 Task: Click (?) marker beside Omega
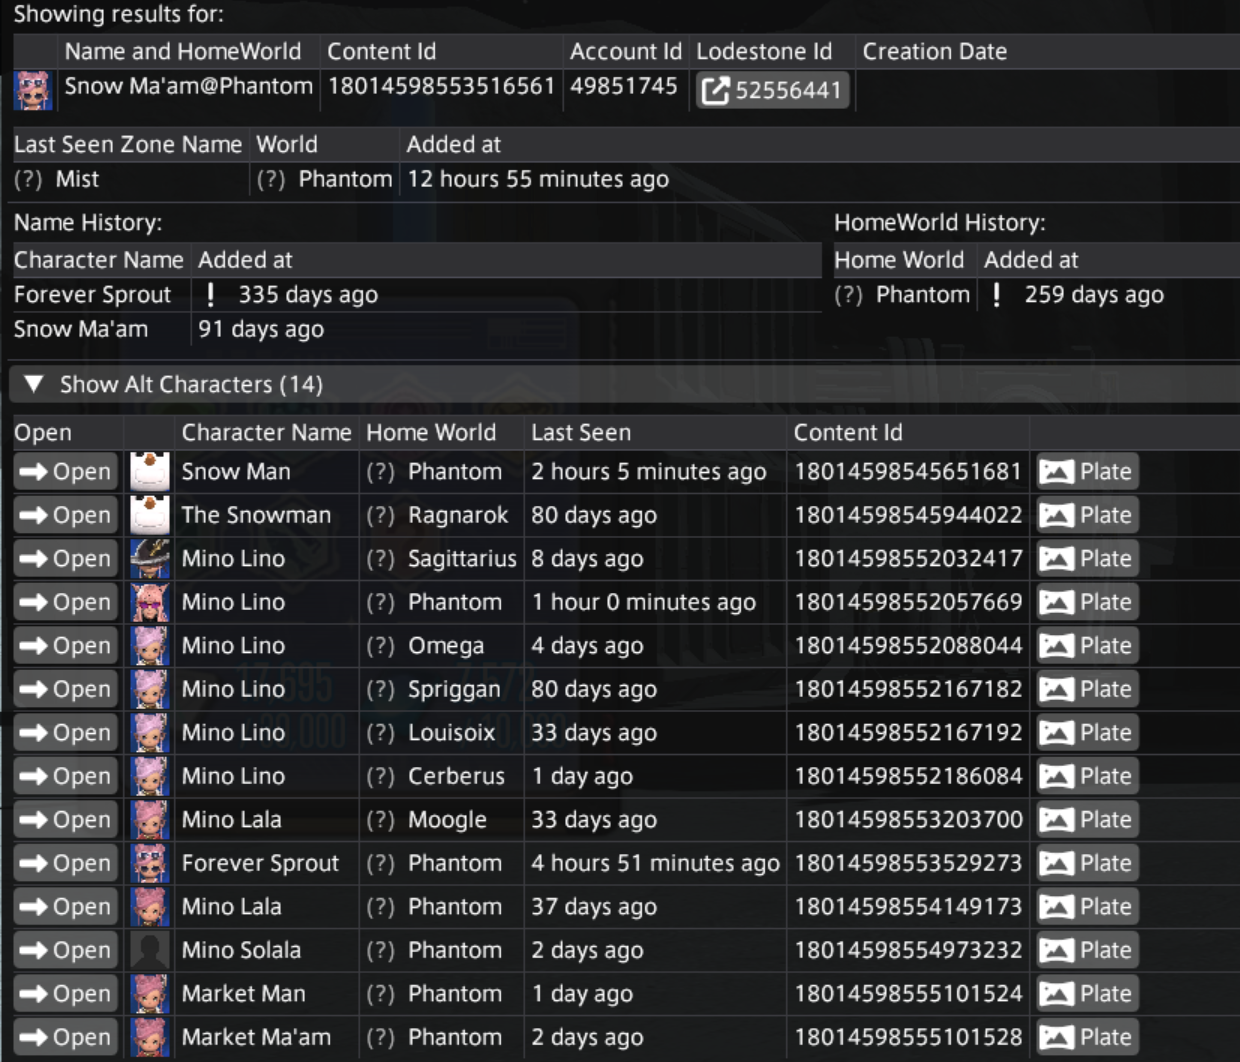click(380, 646)
